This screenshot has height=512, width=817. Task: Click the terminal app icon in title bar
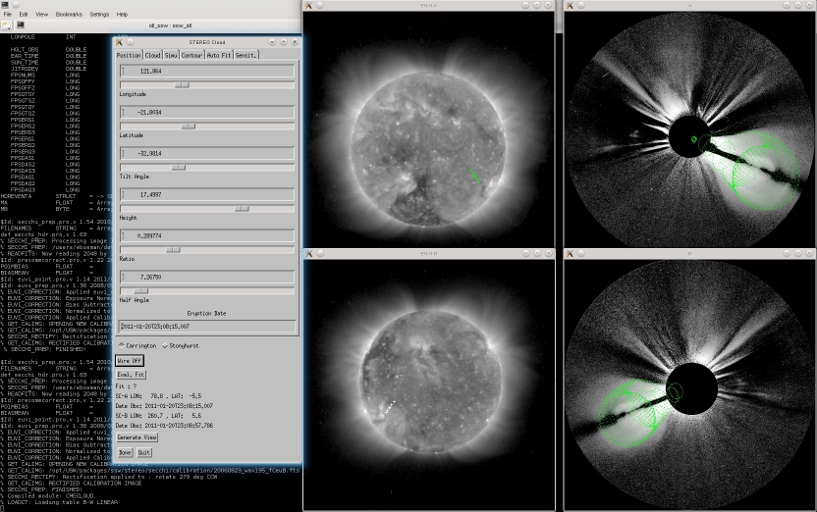[7, 4]
